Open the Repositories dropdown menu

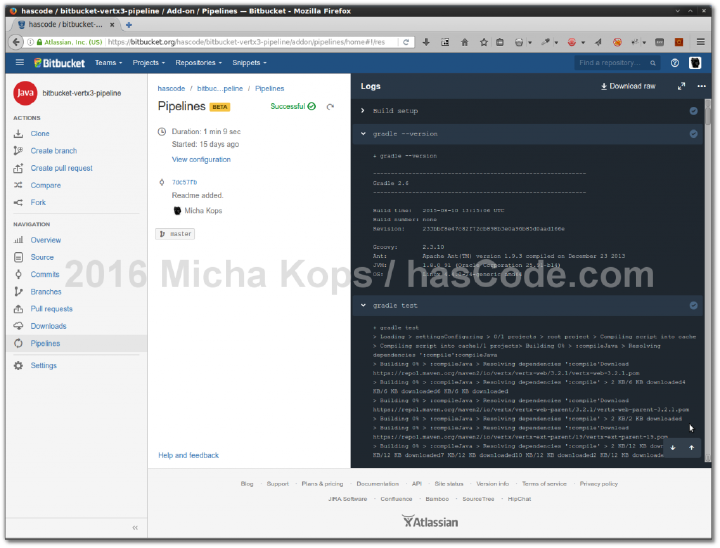point(198,62)
